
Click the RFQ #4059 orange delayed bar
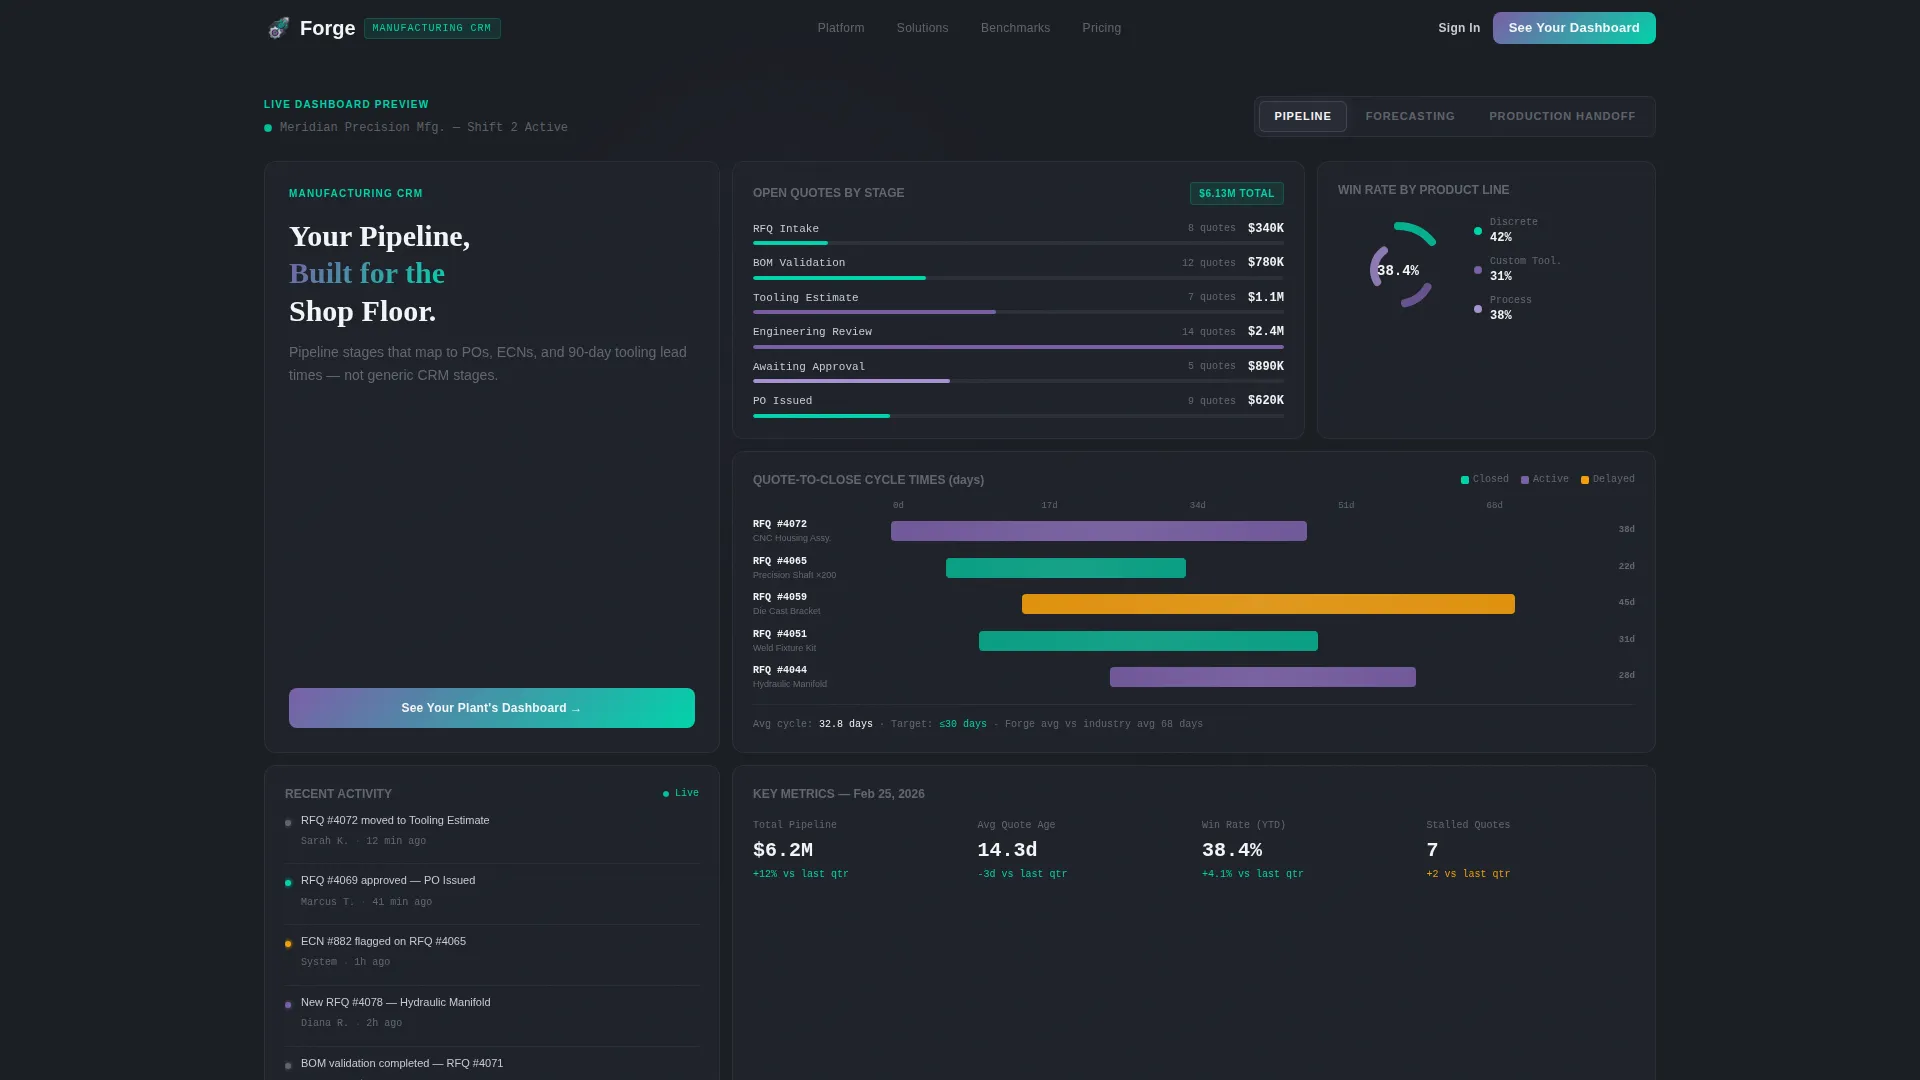1268,604
